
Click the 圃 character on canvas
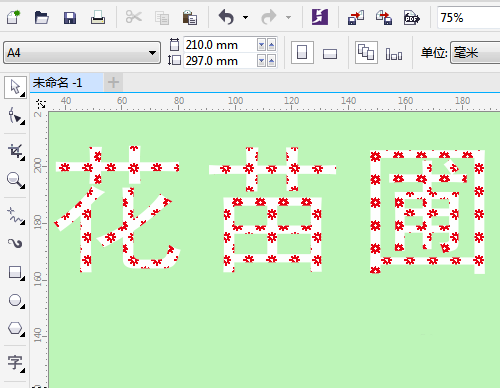427,212
